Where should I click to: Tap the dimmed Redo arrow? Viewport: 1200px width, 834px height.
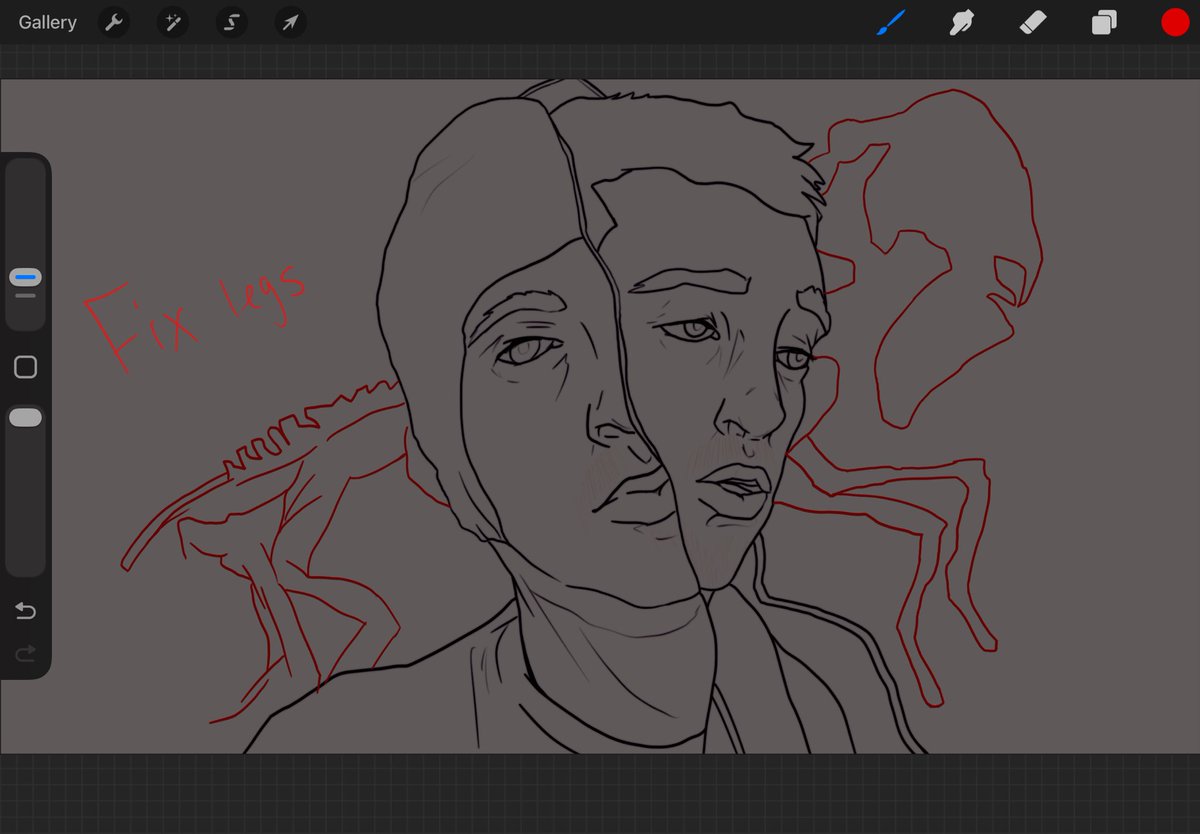pos(25,654)
